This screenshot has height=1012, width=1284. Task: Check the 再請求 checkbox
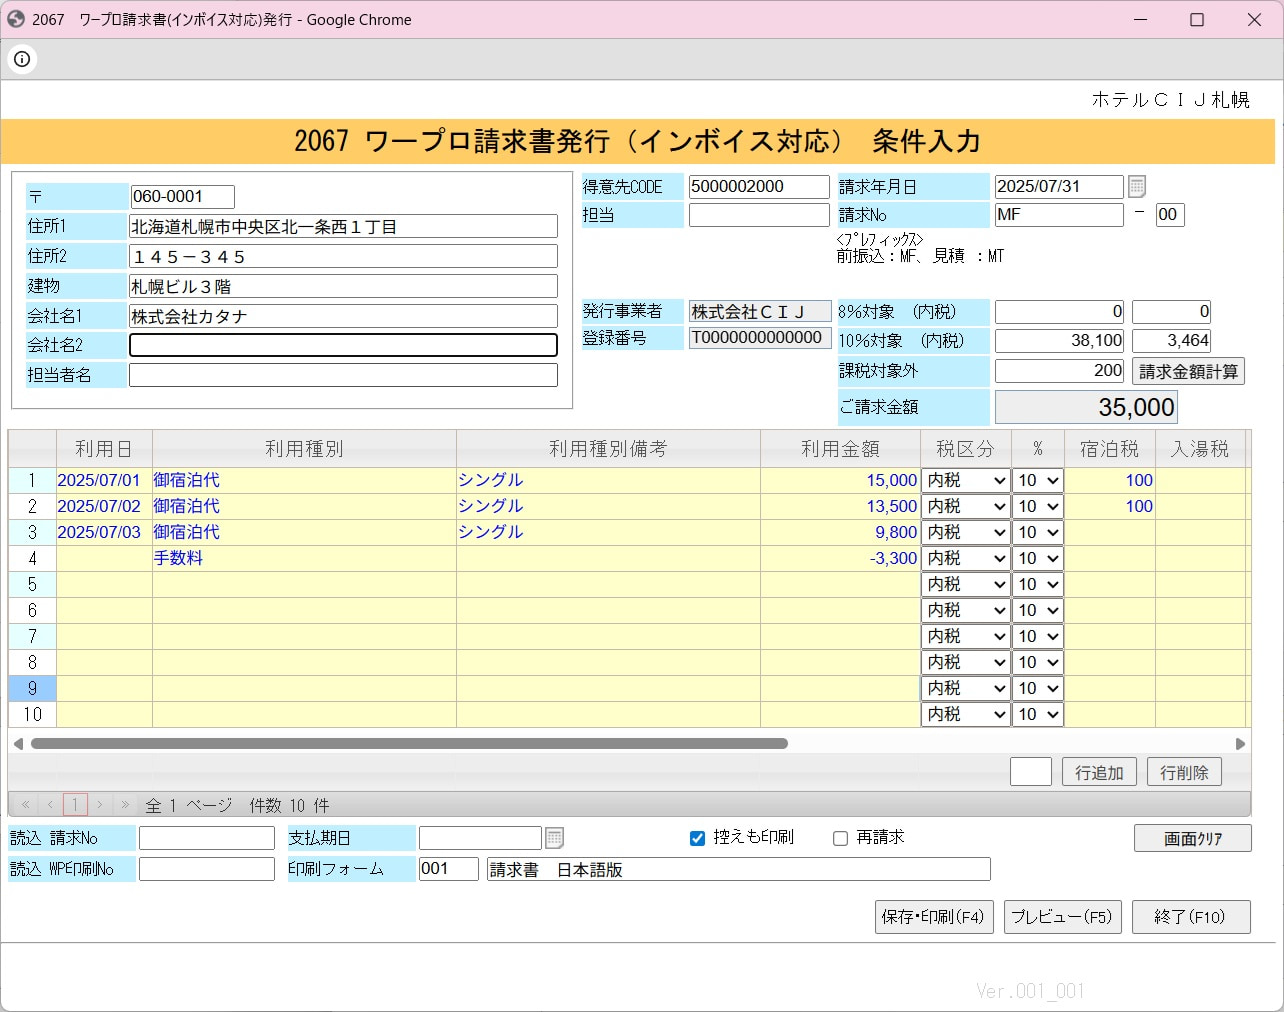pos(841,838)
